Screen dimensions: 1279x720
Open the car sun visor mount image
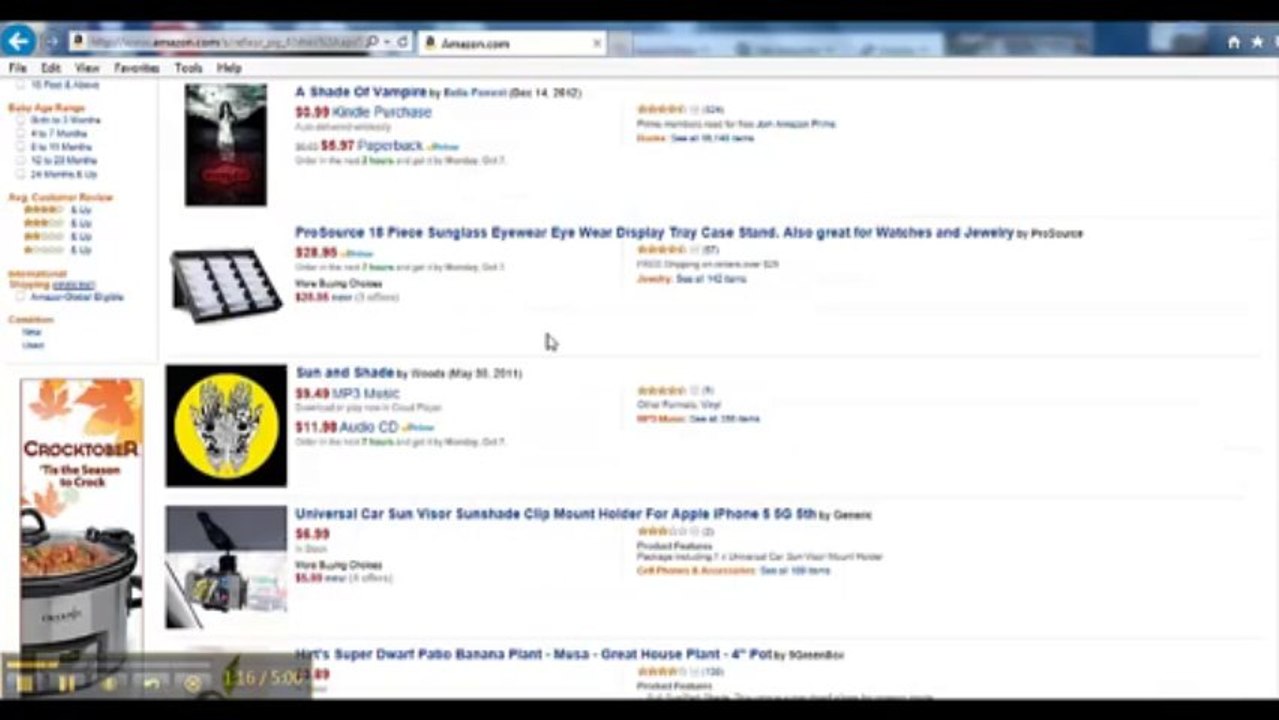point(226,566)
